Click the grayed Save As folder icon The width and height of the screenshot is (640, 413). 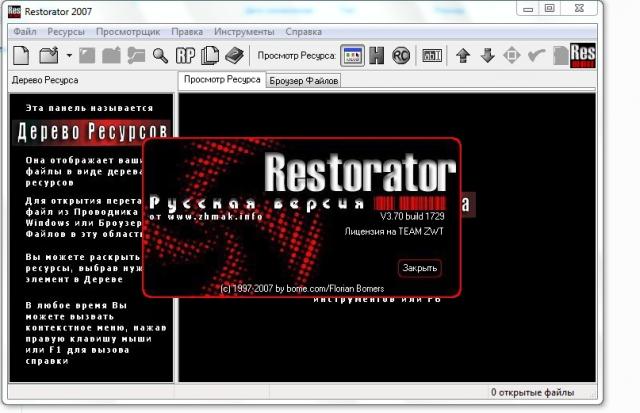(x=111, y=56)
